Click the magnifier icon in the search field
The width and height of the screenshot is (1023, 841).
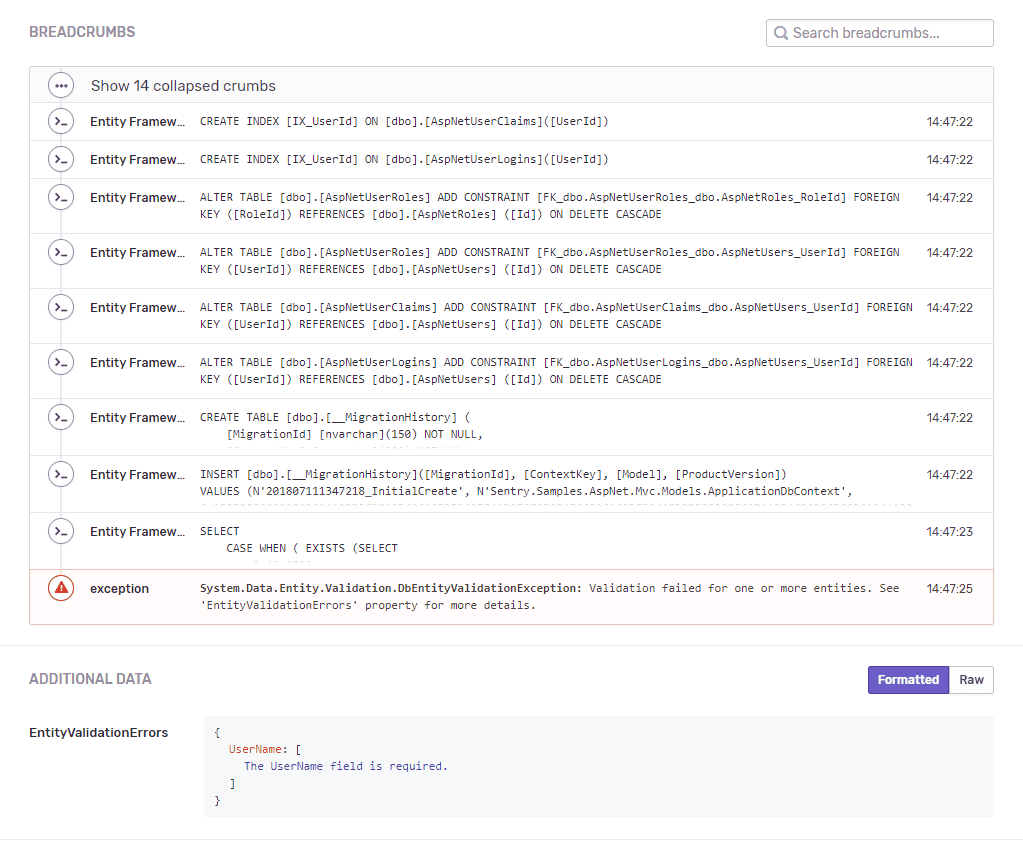tap(781, 33)
